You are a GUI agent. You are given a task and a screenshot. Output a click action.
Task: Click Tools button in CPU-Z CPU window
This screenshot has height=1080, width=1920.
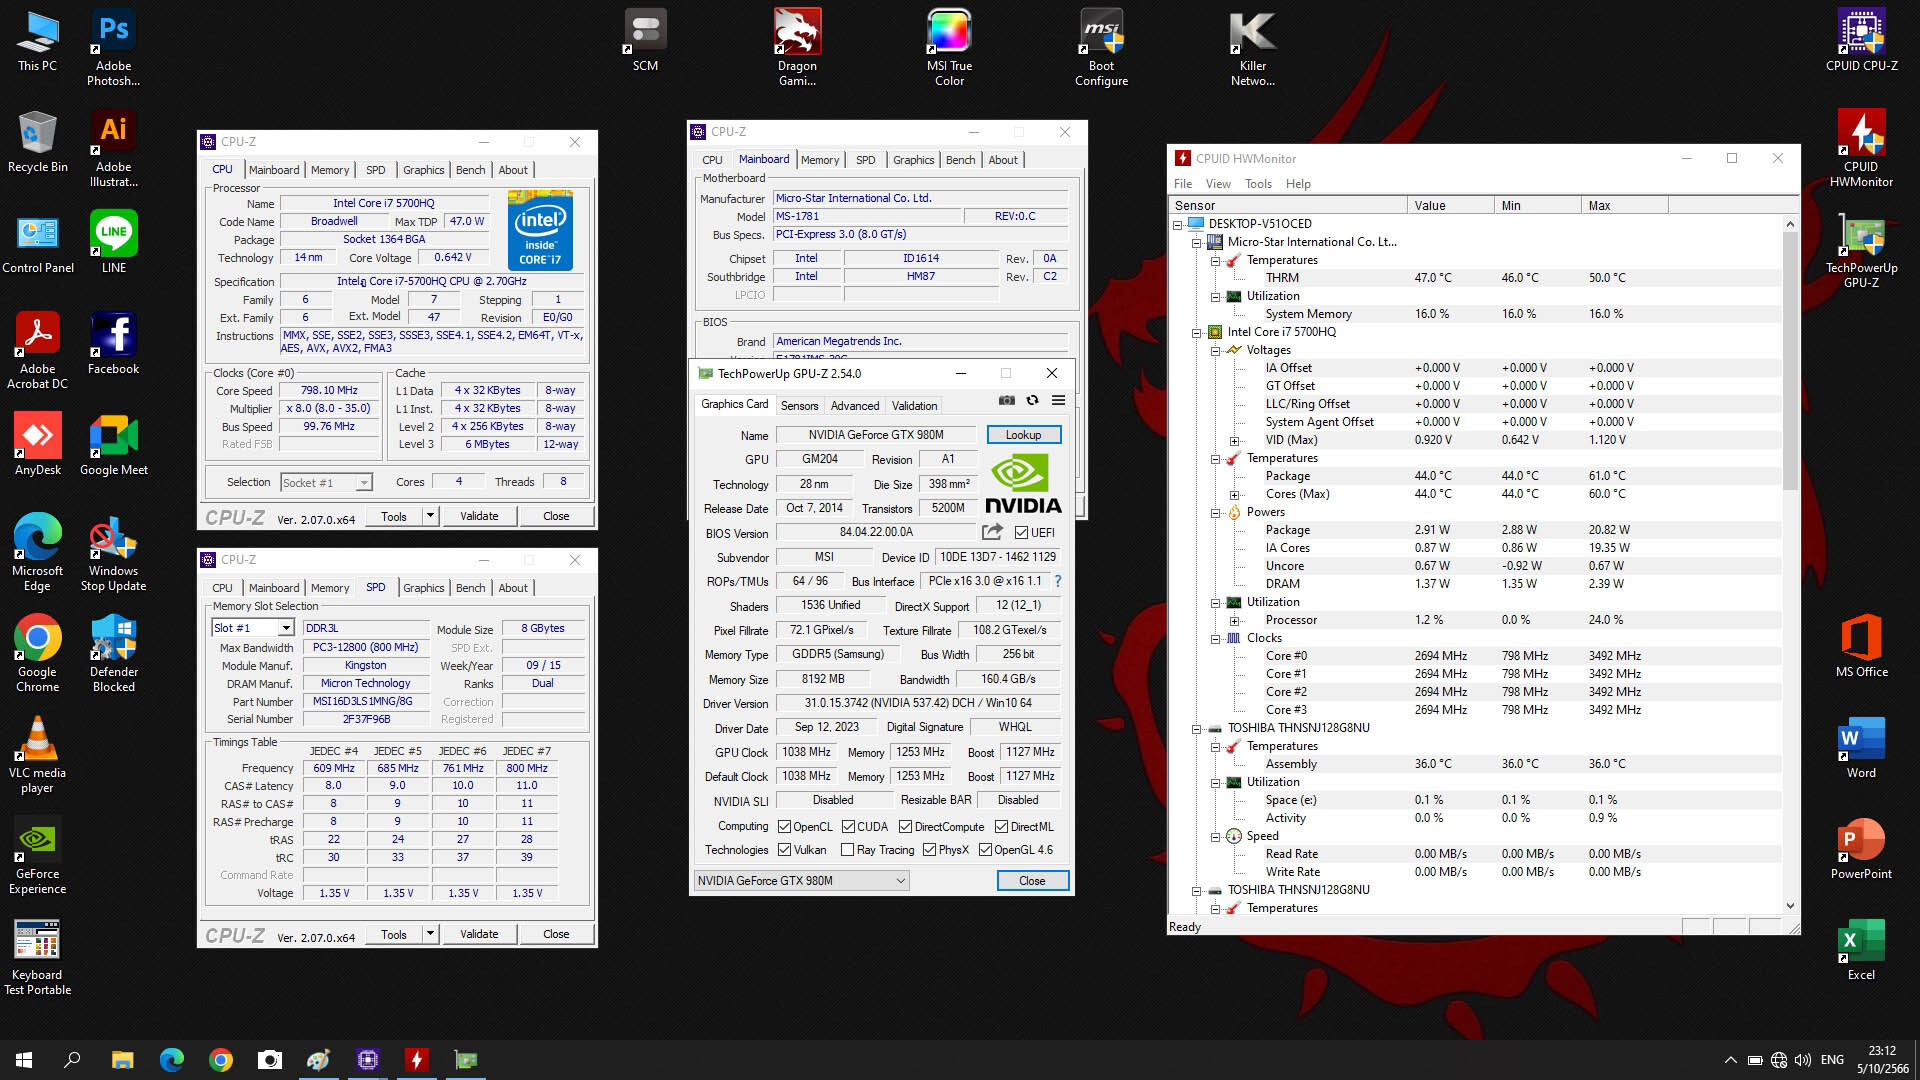pos(394,516)
